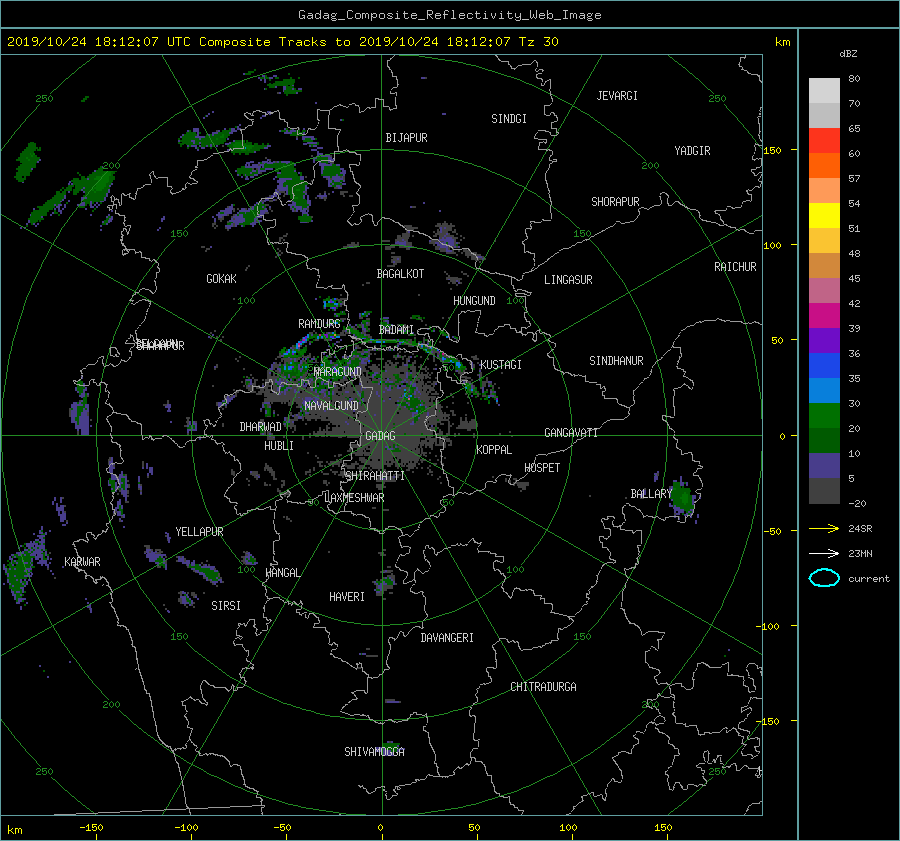The height and width of the screenshot is (841, 900).
Task: Click the DAVANGERI city label
Action: tap(447, 638)
